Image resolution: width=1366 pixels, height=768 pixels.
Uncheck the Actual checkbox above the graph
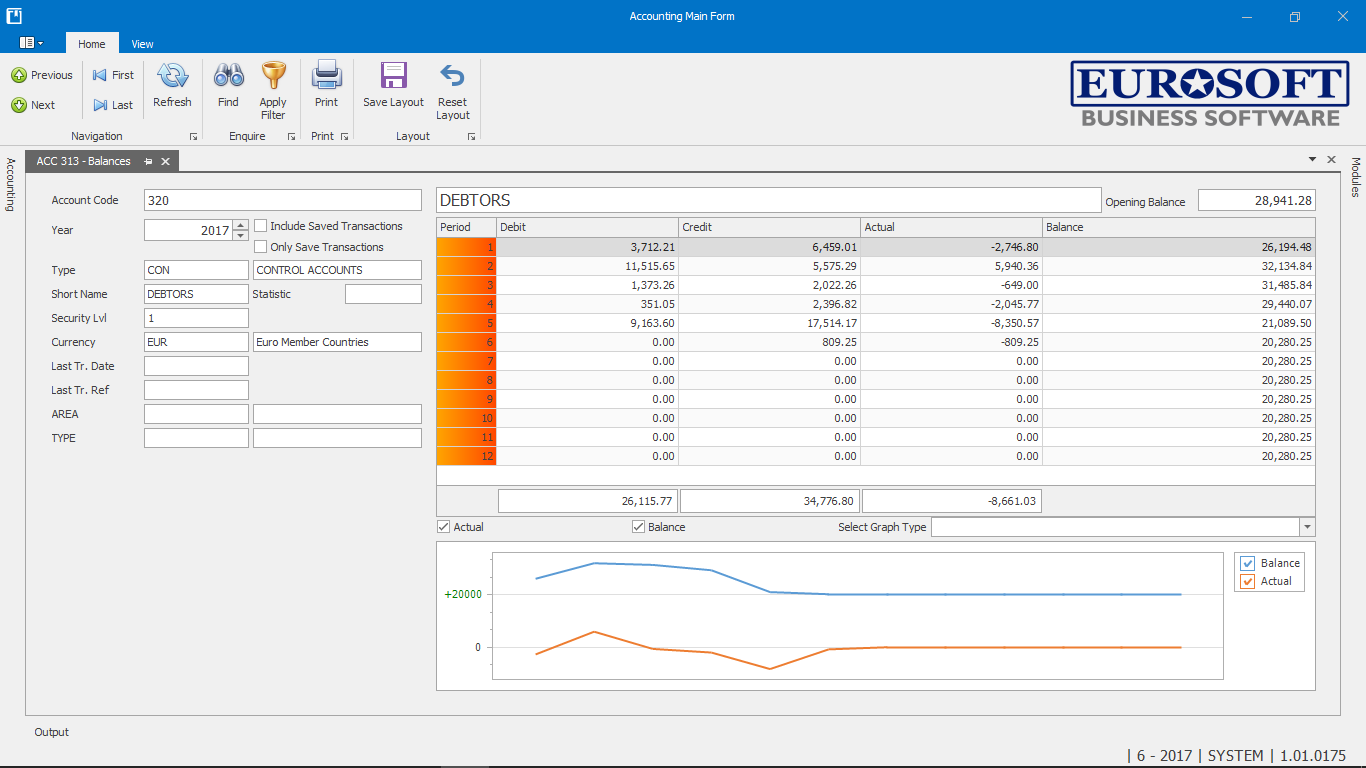click(x=444, y=527)
